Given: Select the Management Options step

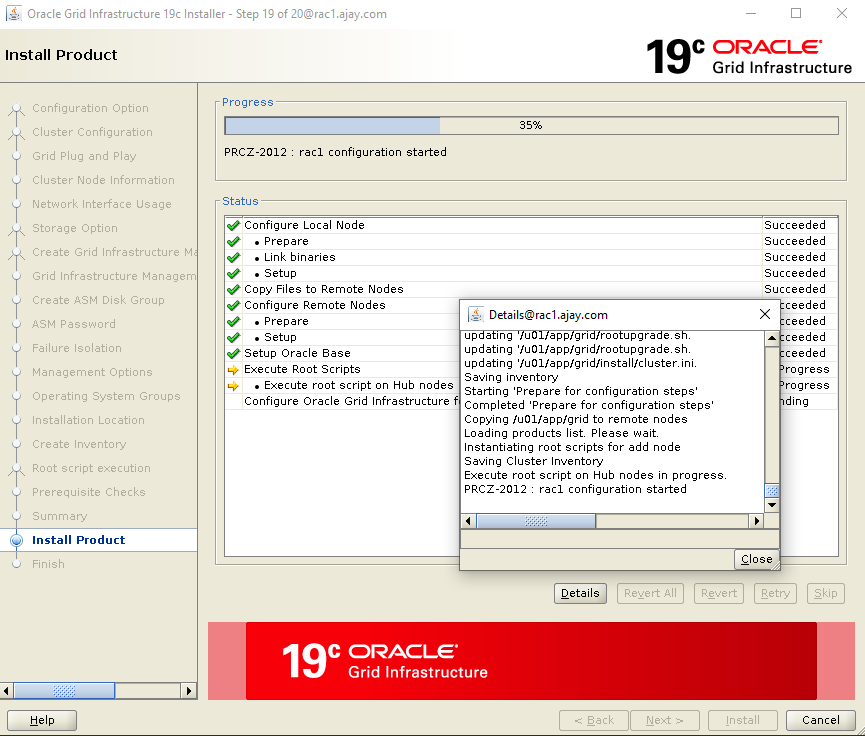Looking at the screenshot, I should click(x=92, y=372).
